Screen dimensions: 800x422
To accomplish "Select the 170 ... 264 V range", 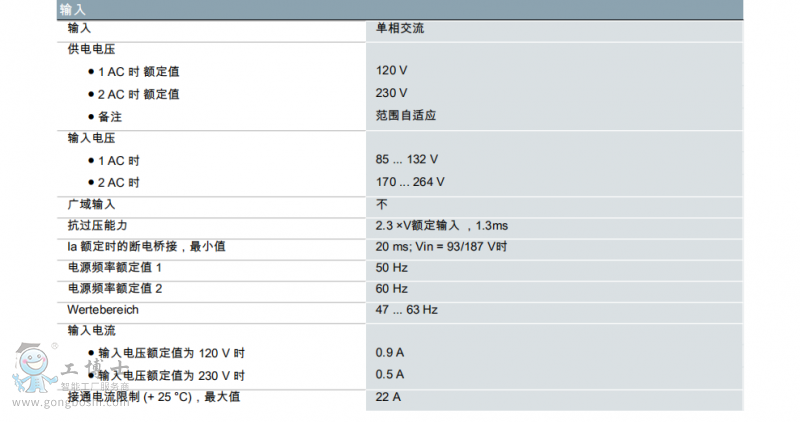I will tap(410, 182).
